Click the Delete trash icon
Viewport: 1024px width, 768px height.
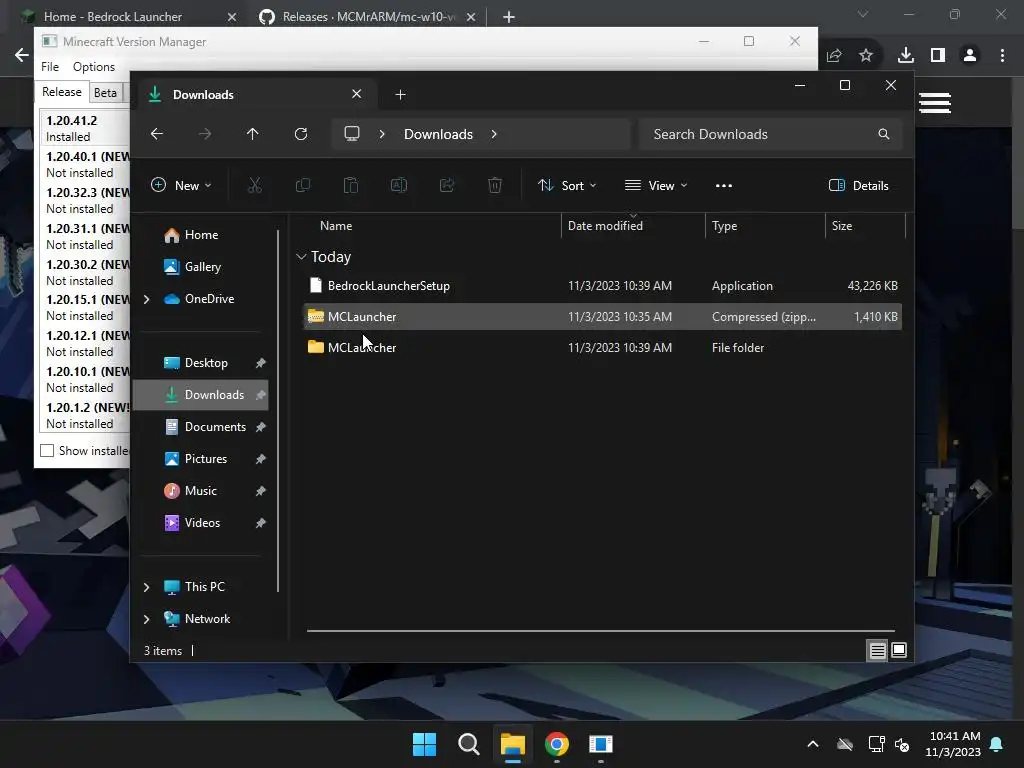[x=495, y=185]
